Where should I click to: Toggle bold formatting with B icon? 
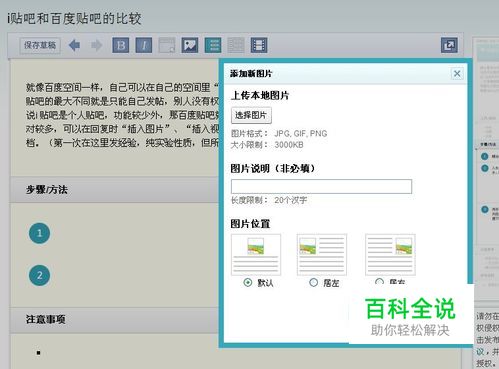[121, 45]
